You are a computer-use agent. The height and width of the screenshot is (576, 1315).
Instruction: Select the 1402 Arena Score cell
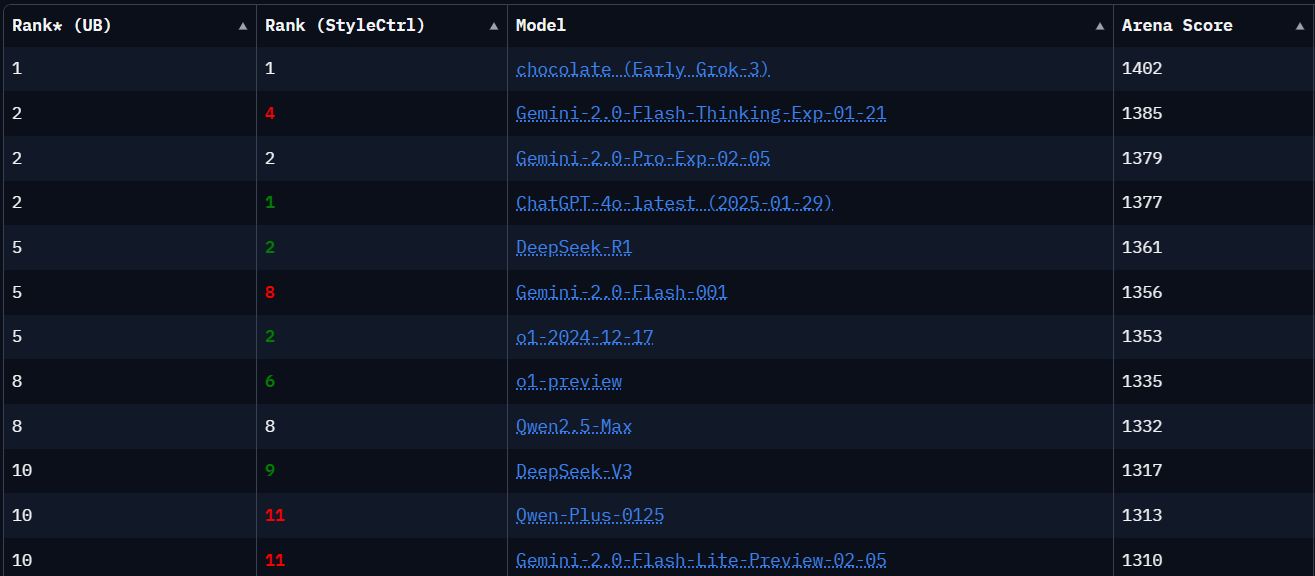point(1142,69)
